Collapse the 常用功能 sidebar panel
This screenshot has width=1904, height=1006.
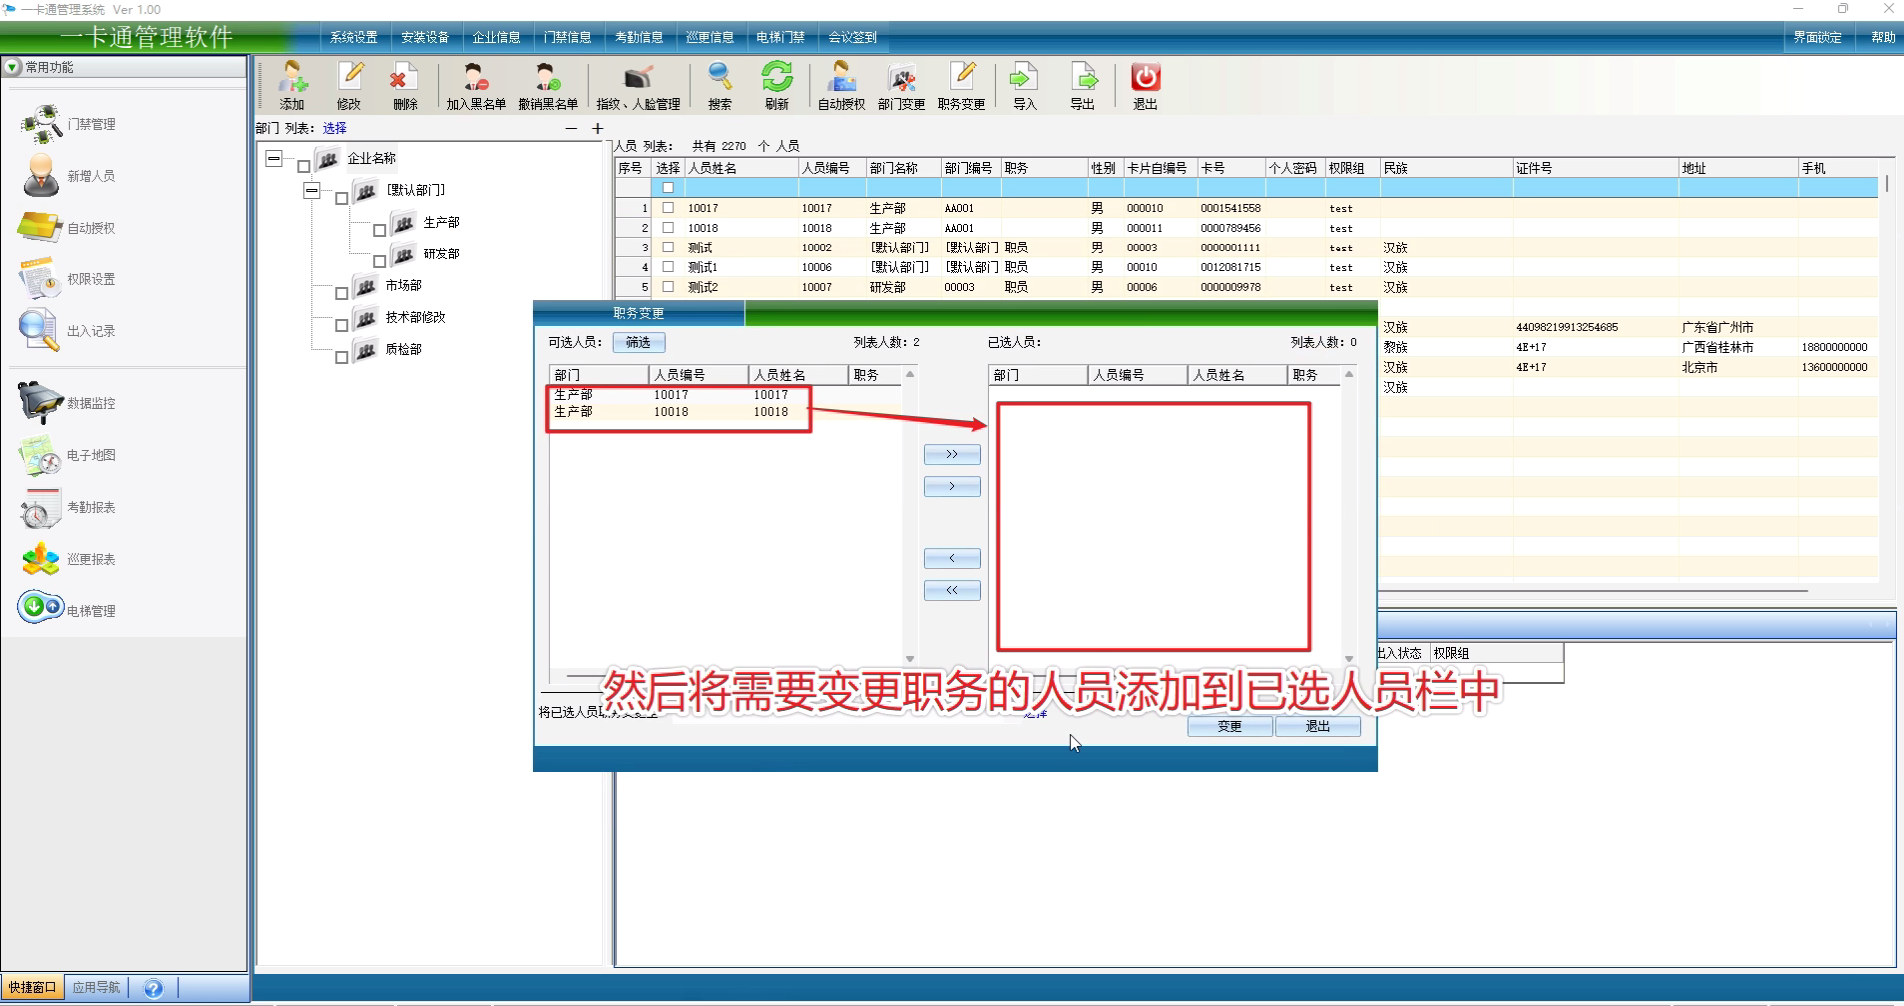click(12, 67)
